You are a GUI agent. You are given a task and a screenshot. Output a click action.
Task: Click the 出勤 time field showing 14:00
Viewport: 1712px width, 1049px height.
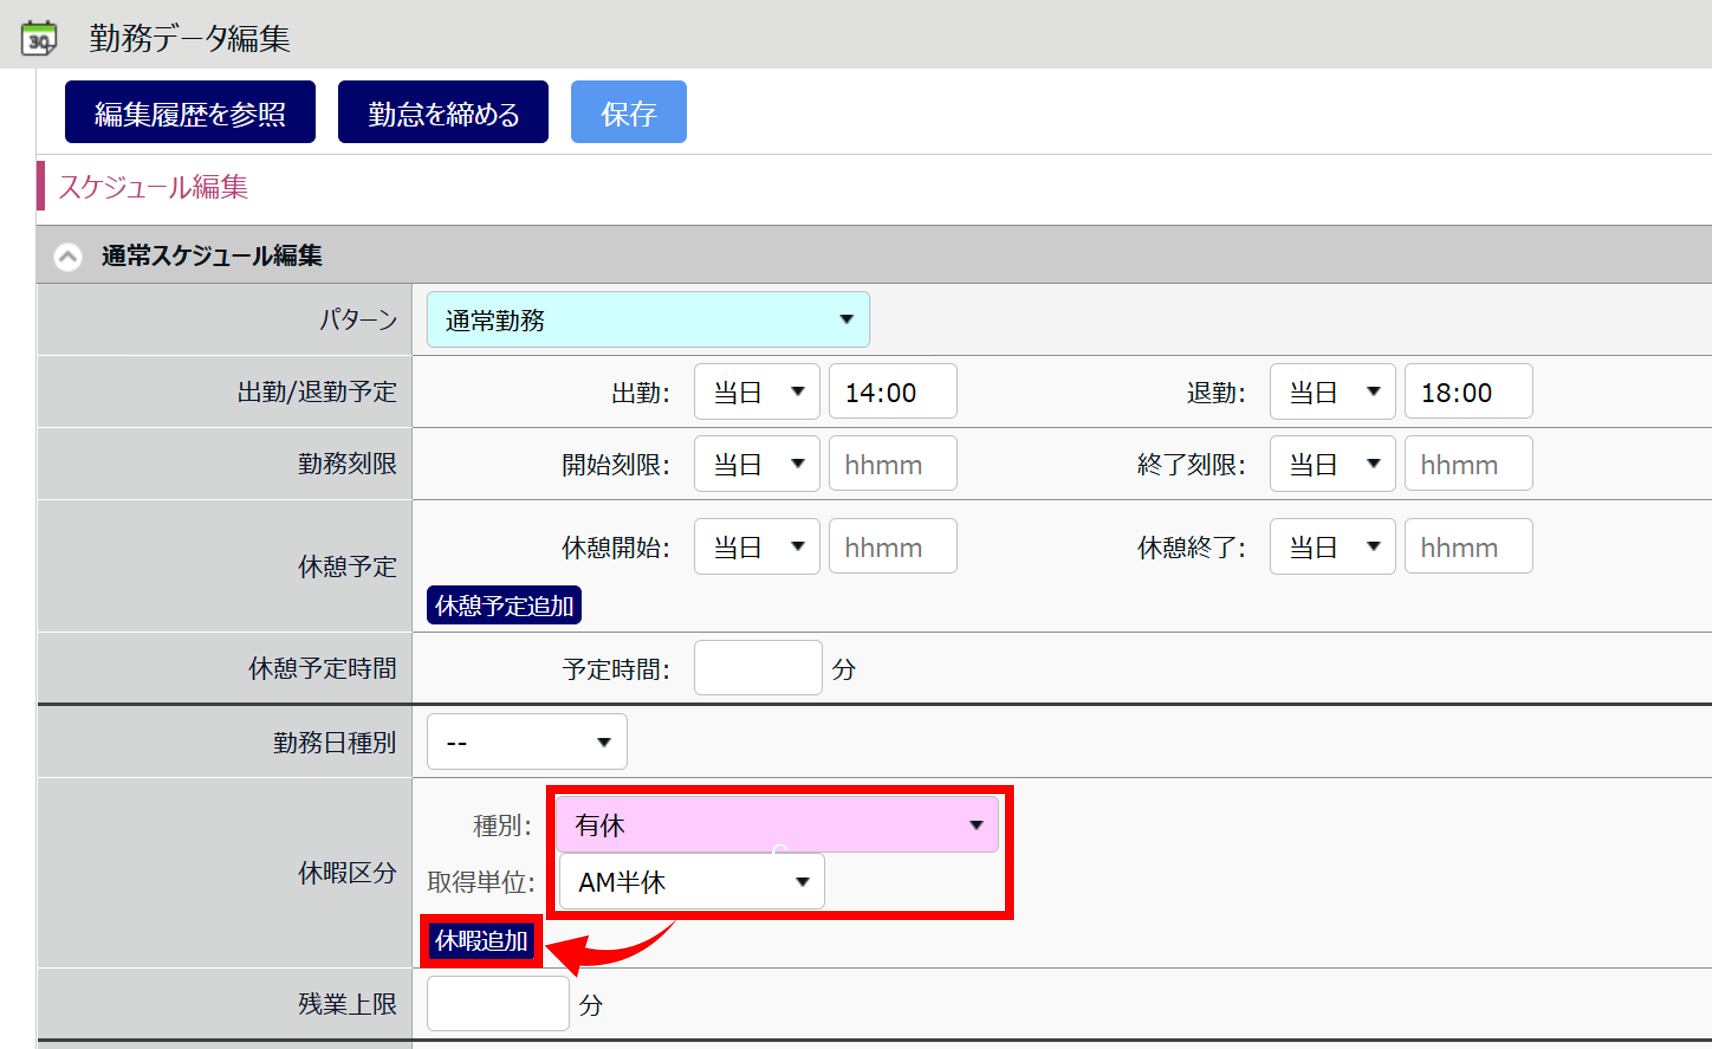click(892, 392)
